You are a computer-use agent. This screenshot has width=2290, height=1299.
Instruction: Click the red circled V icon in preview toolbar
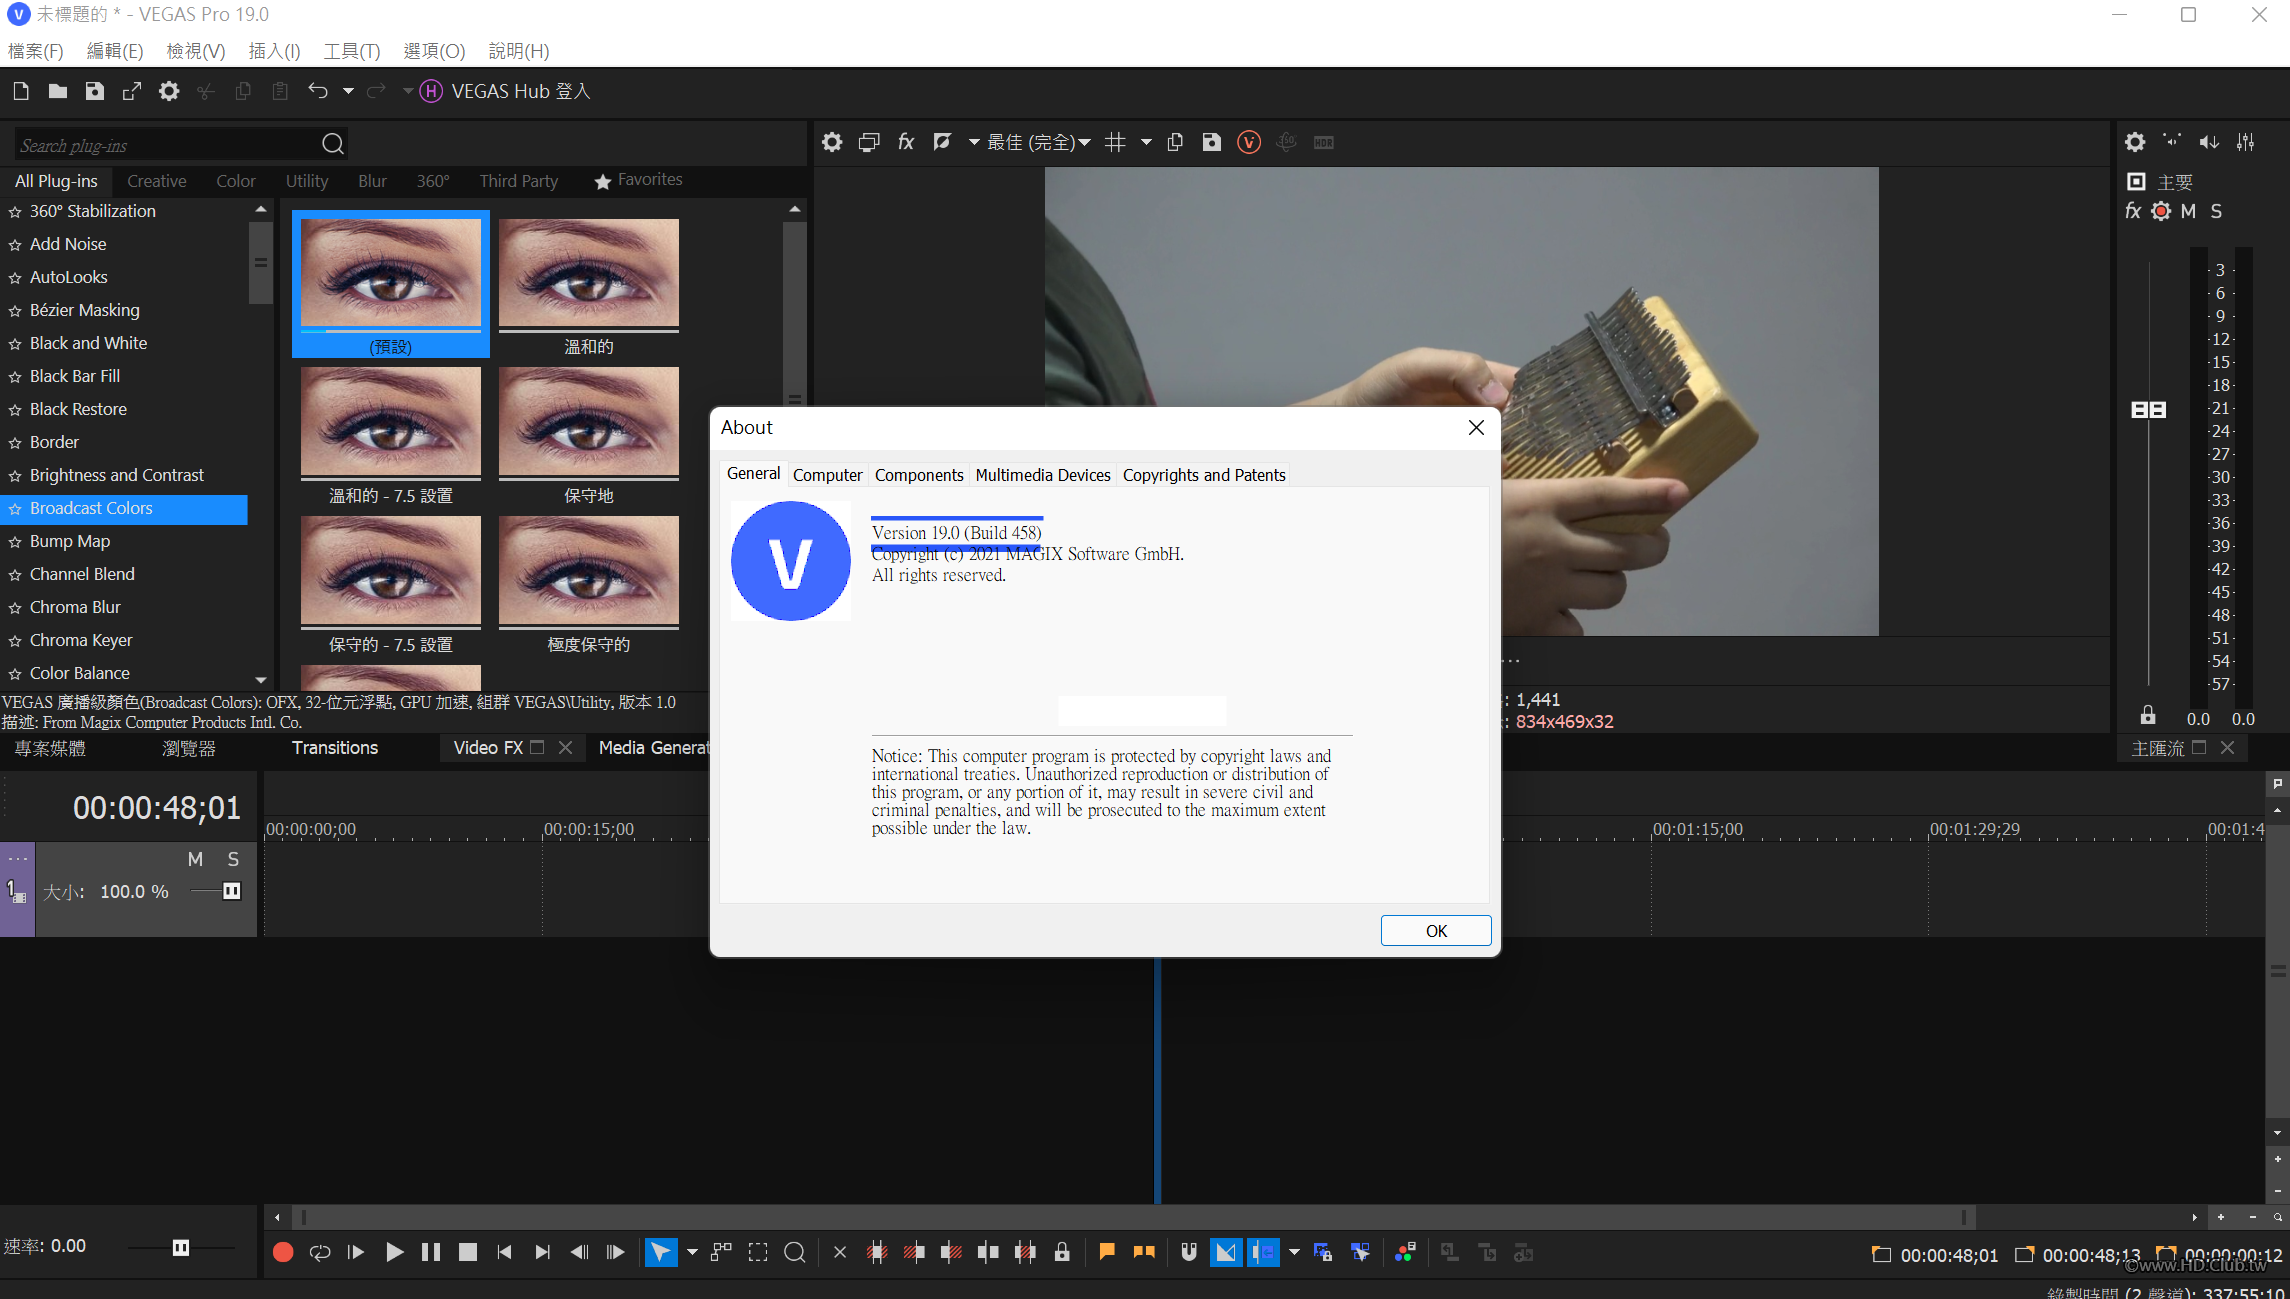(1249, 142)
